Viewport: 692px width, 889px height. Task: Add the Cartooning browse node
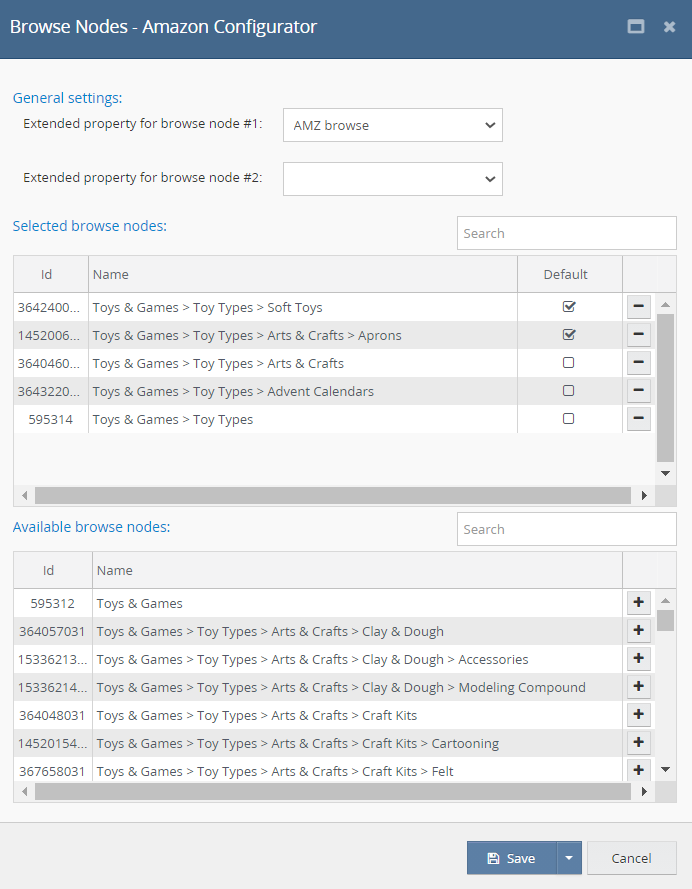(x=639, y=743)
